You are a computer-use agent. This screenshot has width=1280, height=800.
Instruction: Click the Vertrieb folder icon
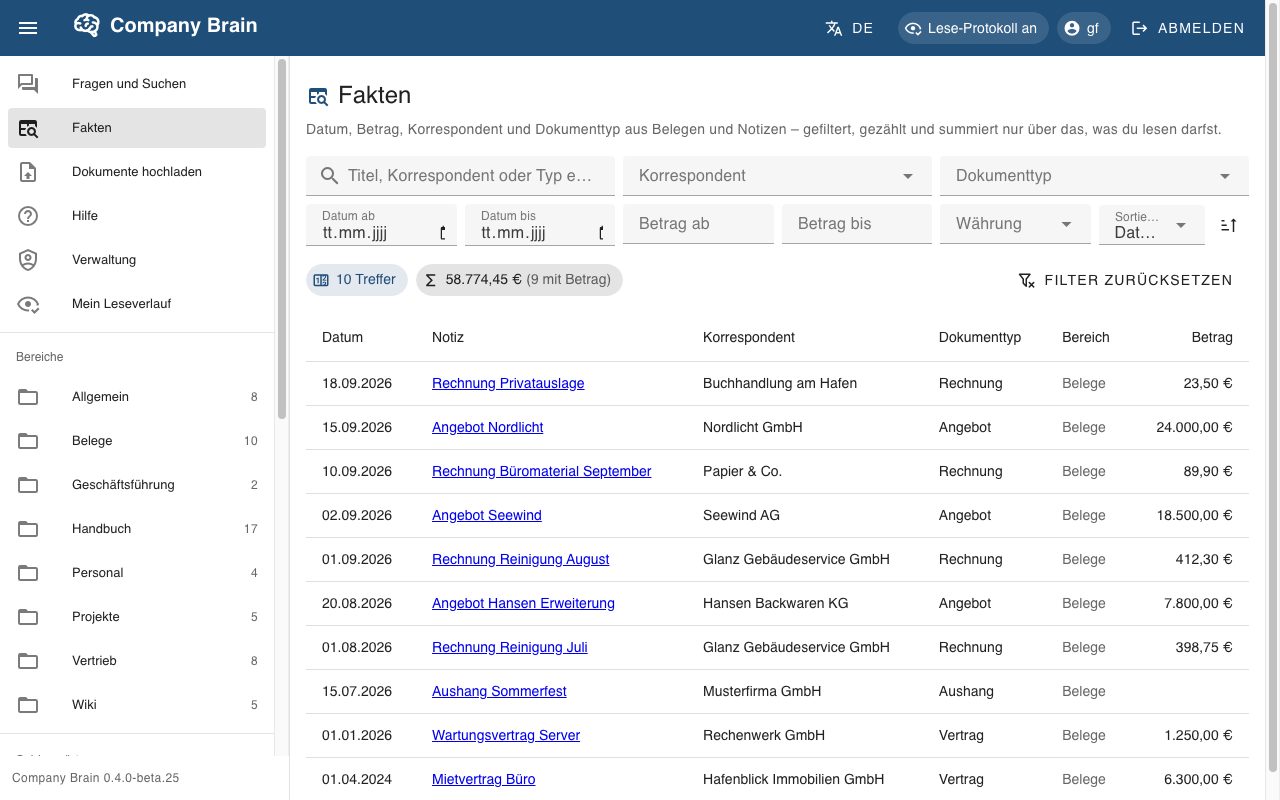click(28, 661)
